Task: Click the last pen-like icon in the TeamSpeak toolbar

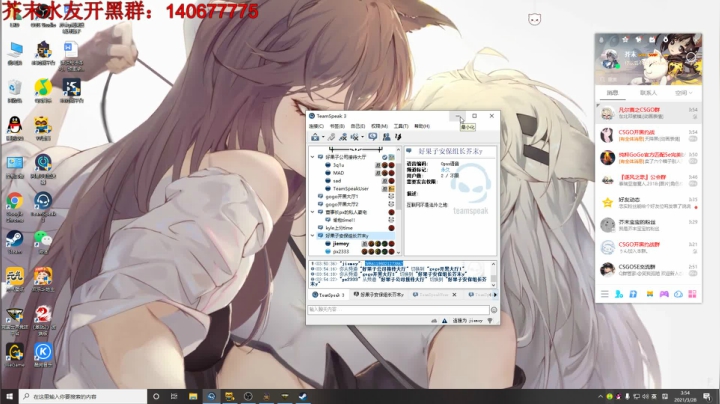Action: click(x=398, y=137)
